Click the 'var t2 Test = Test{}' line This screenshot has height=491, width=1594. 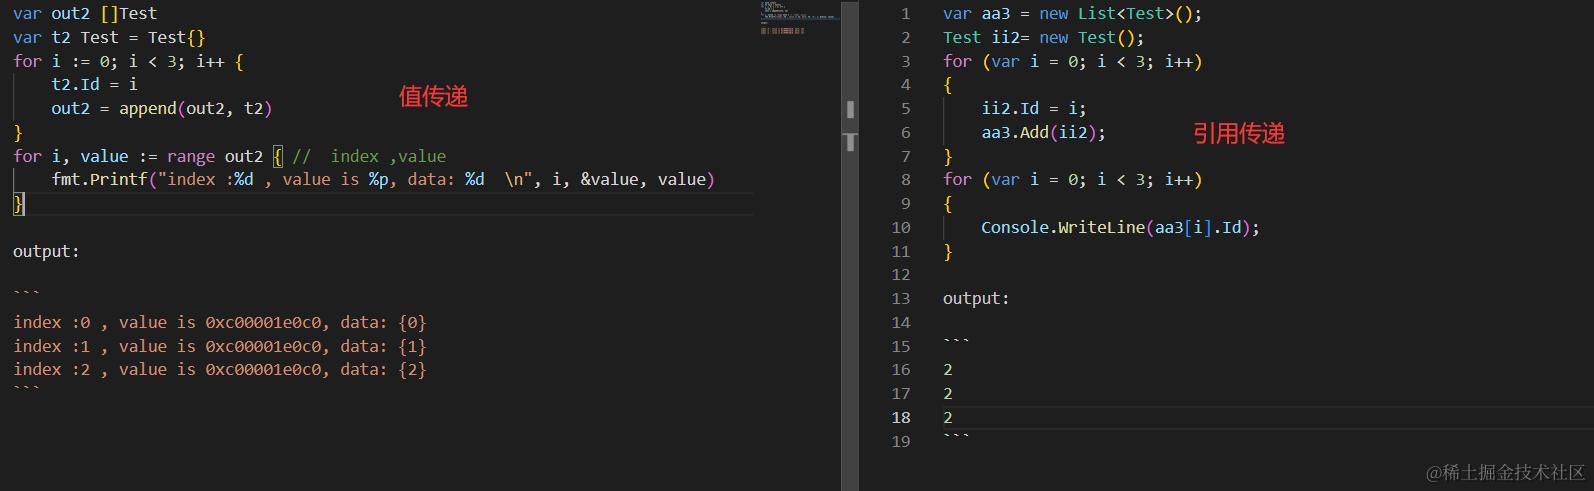(x=109, y=37)
